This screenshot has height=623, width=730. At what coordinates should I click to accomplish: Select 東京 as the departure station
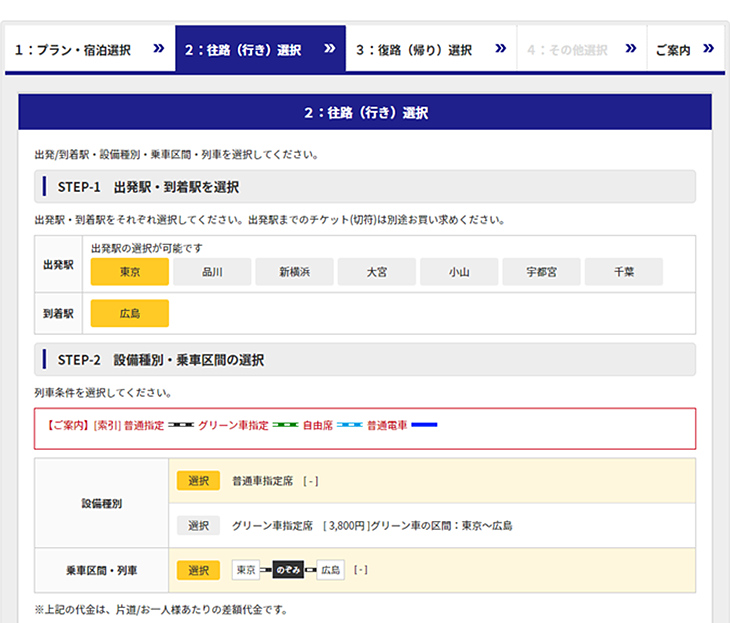point(129,272)
